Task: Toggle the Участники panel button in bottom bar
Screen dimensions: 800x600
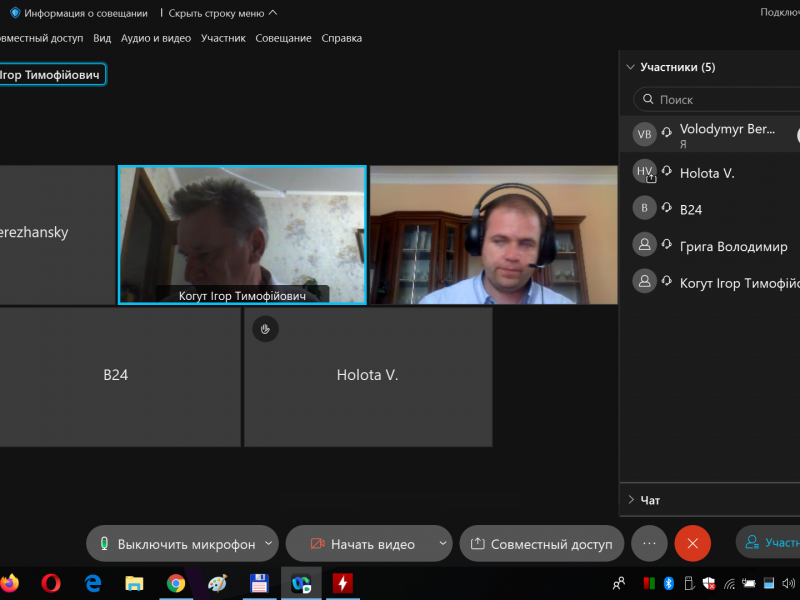Action: 770,543
